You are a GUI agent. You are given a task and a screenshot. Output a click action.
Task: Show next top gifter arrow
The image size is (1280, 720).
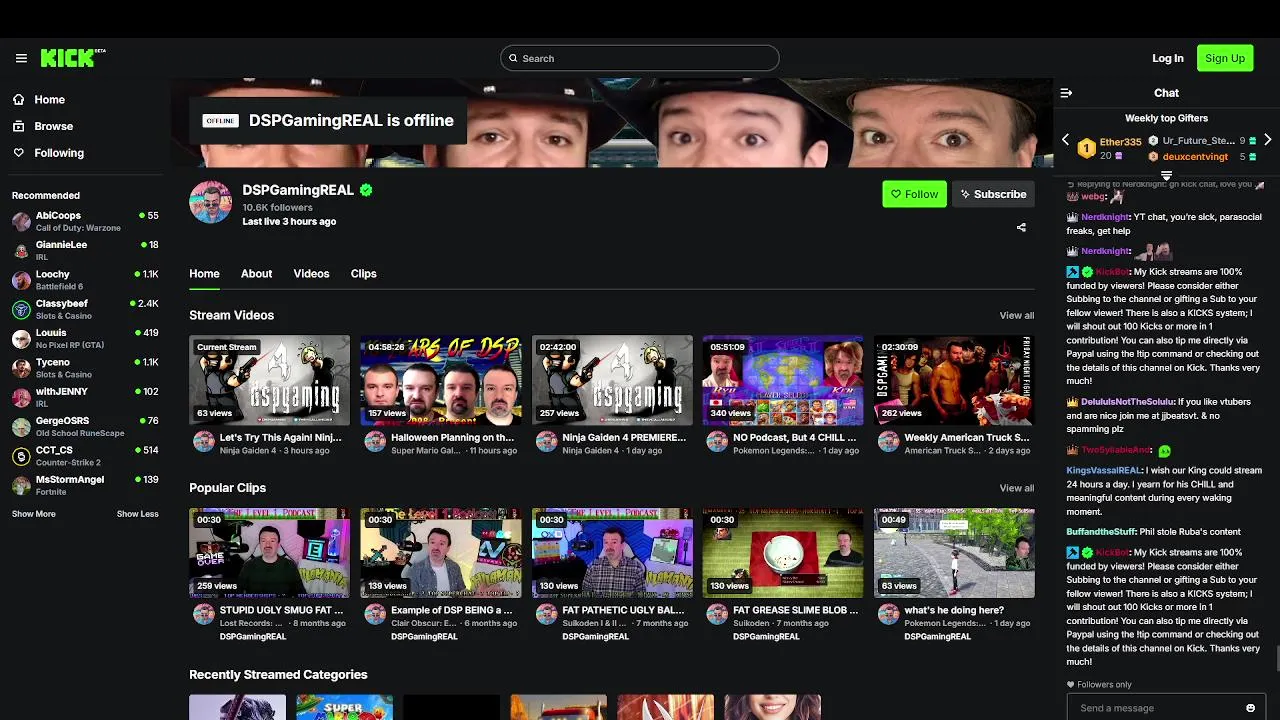1267,140
